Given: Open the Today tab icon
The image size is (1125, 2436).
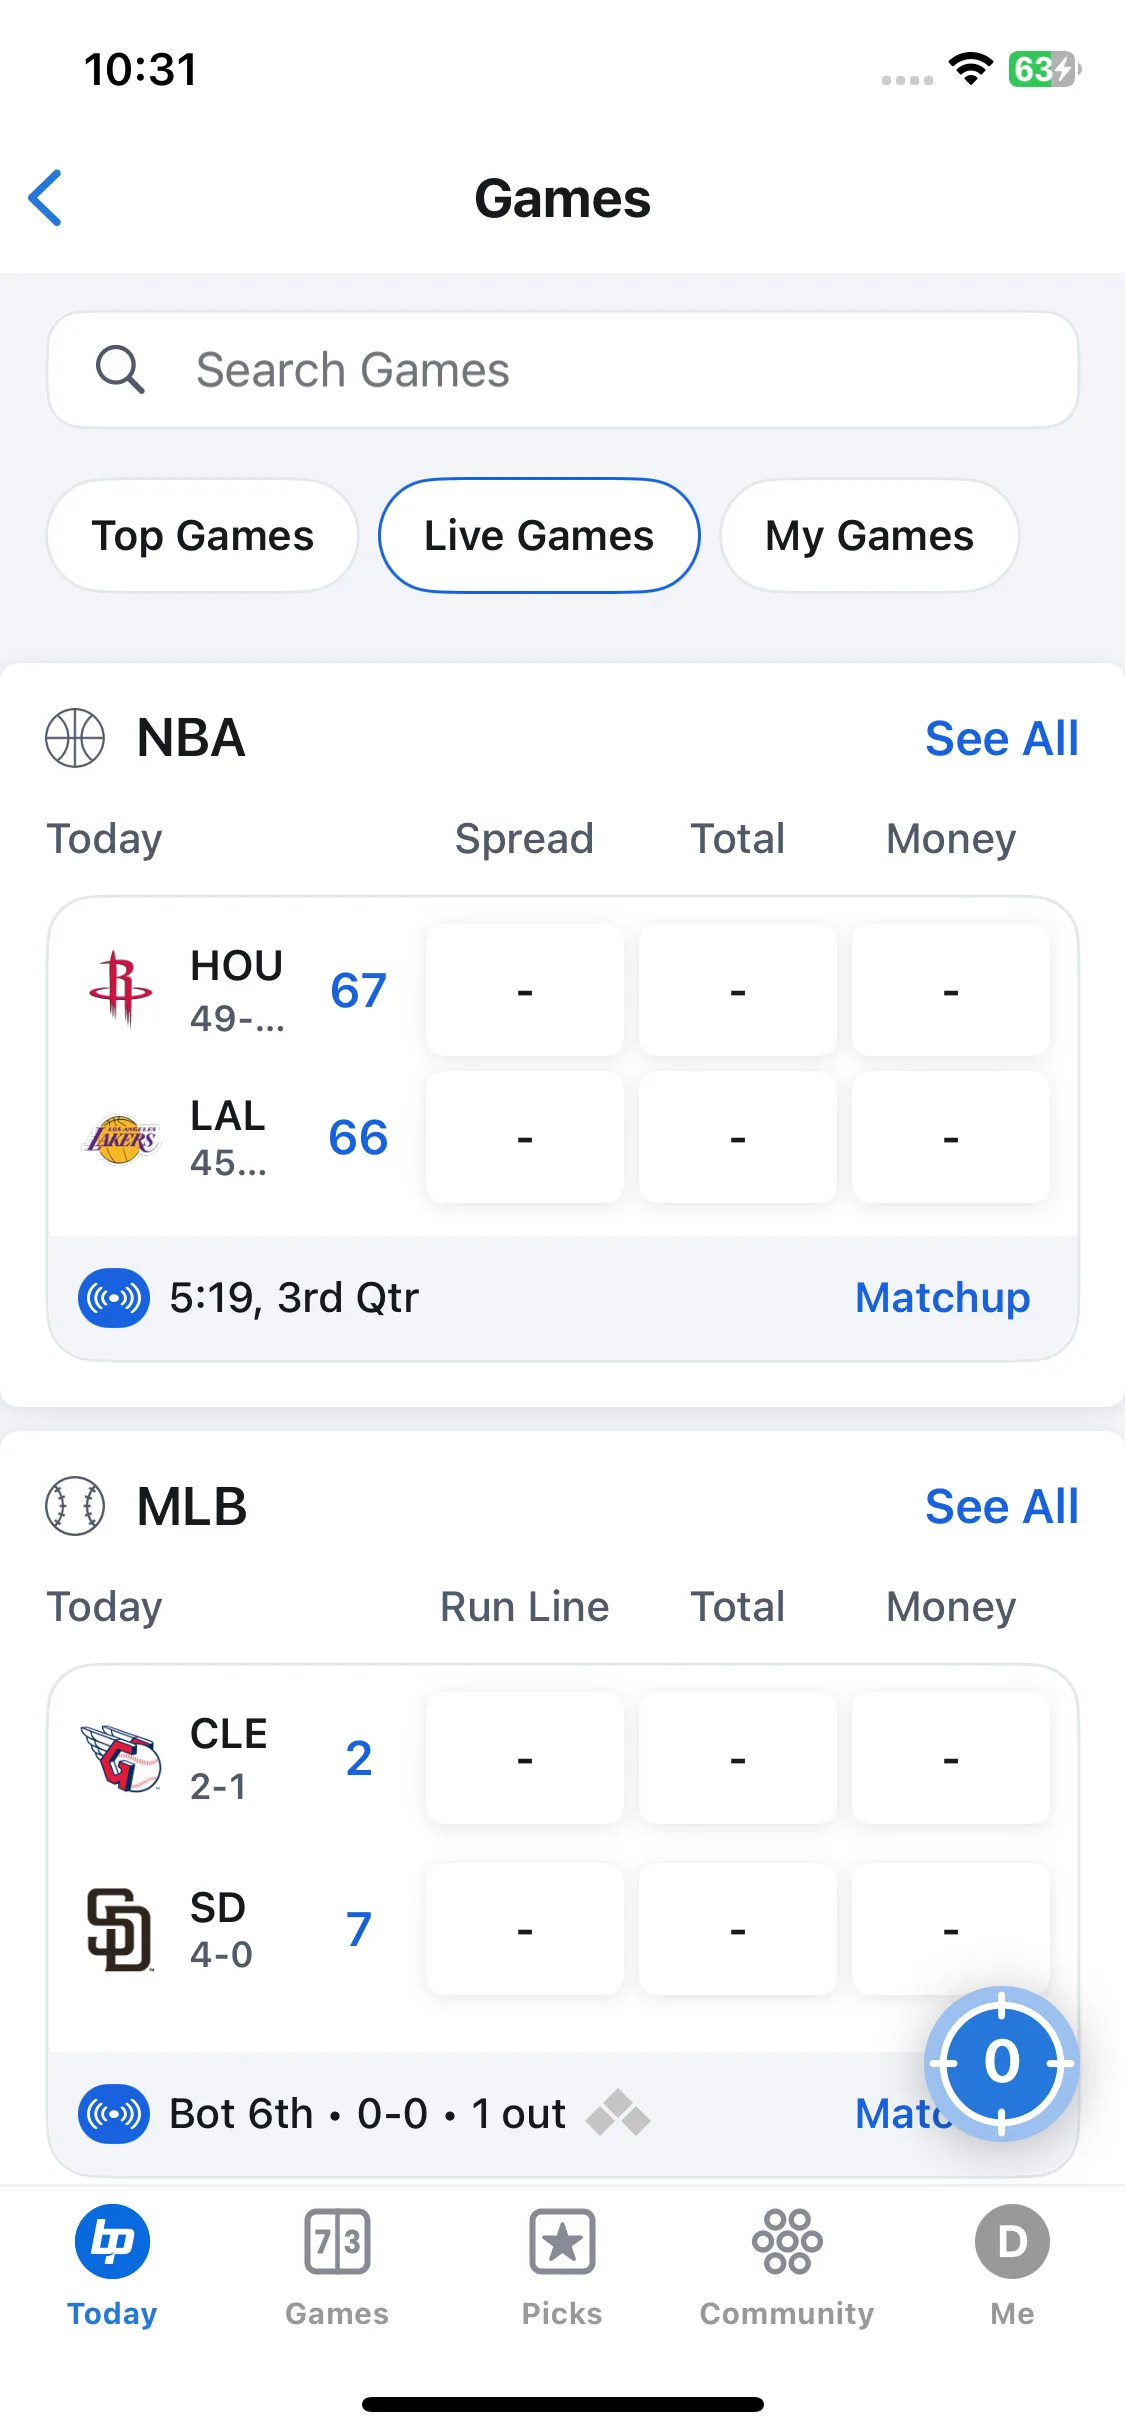Looking at the screenshot, I should [x=112, y=2242].
